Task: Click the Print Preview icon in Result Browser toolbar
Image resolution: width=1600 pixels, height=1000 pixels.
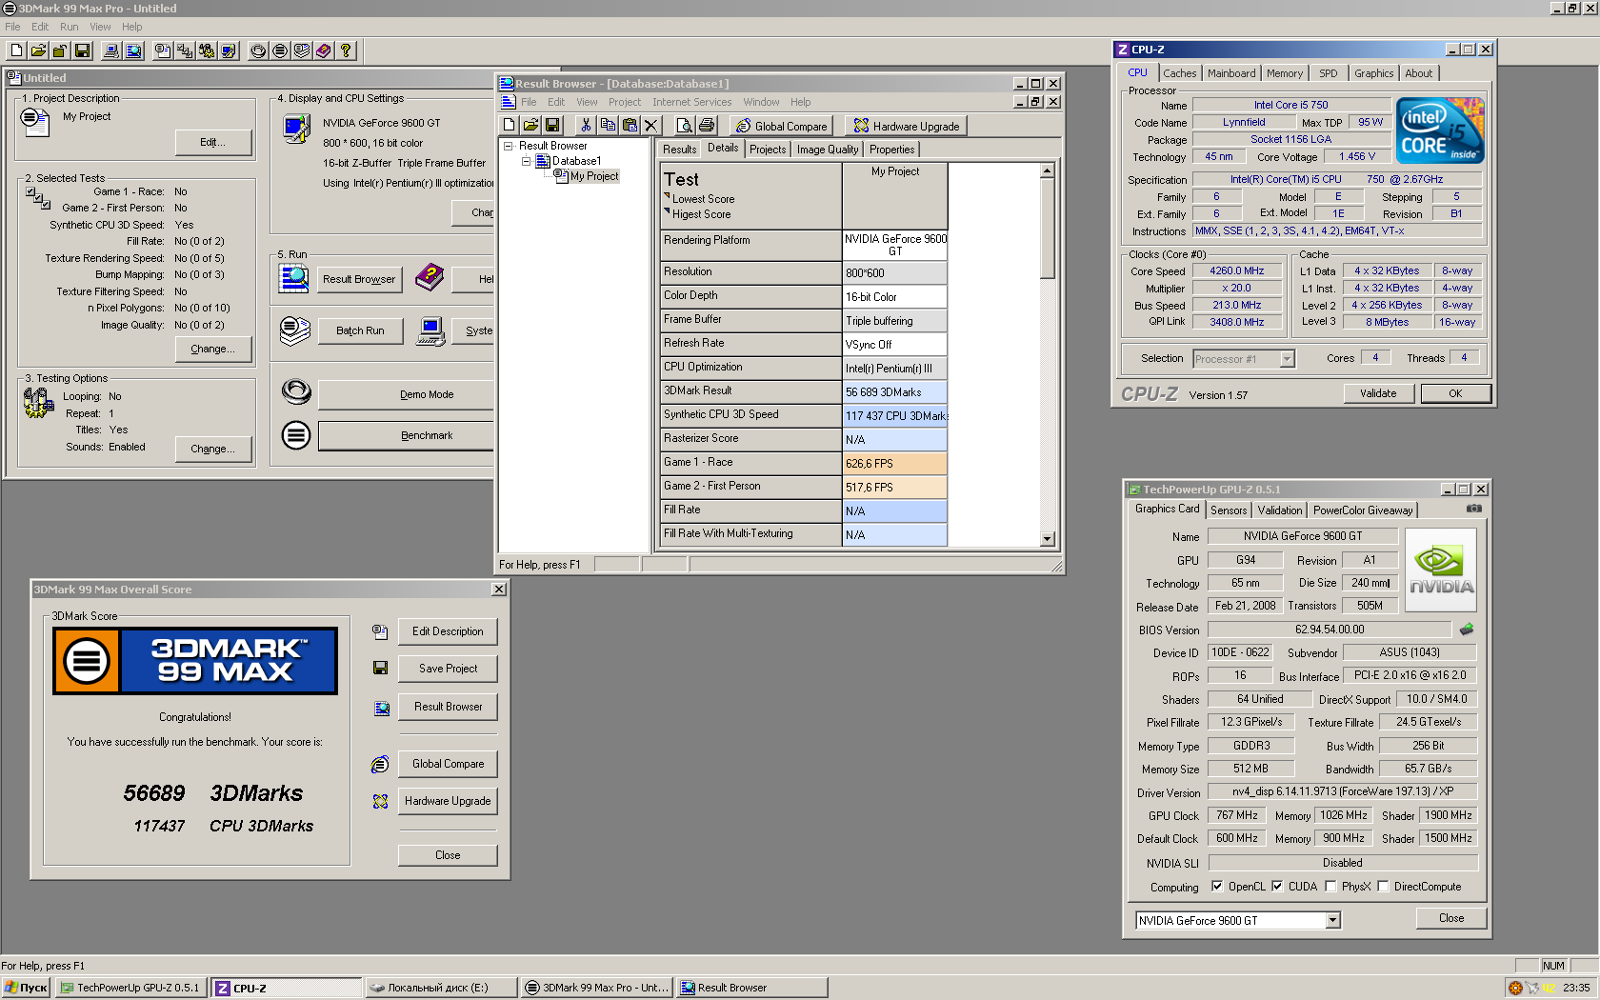Action: (x=684, y=125)
